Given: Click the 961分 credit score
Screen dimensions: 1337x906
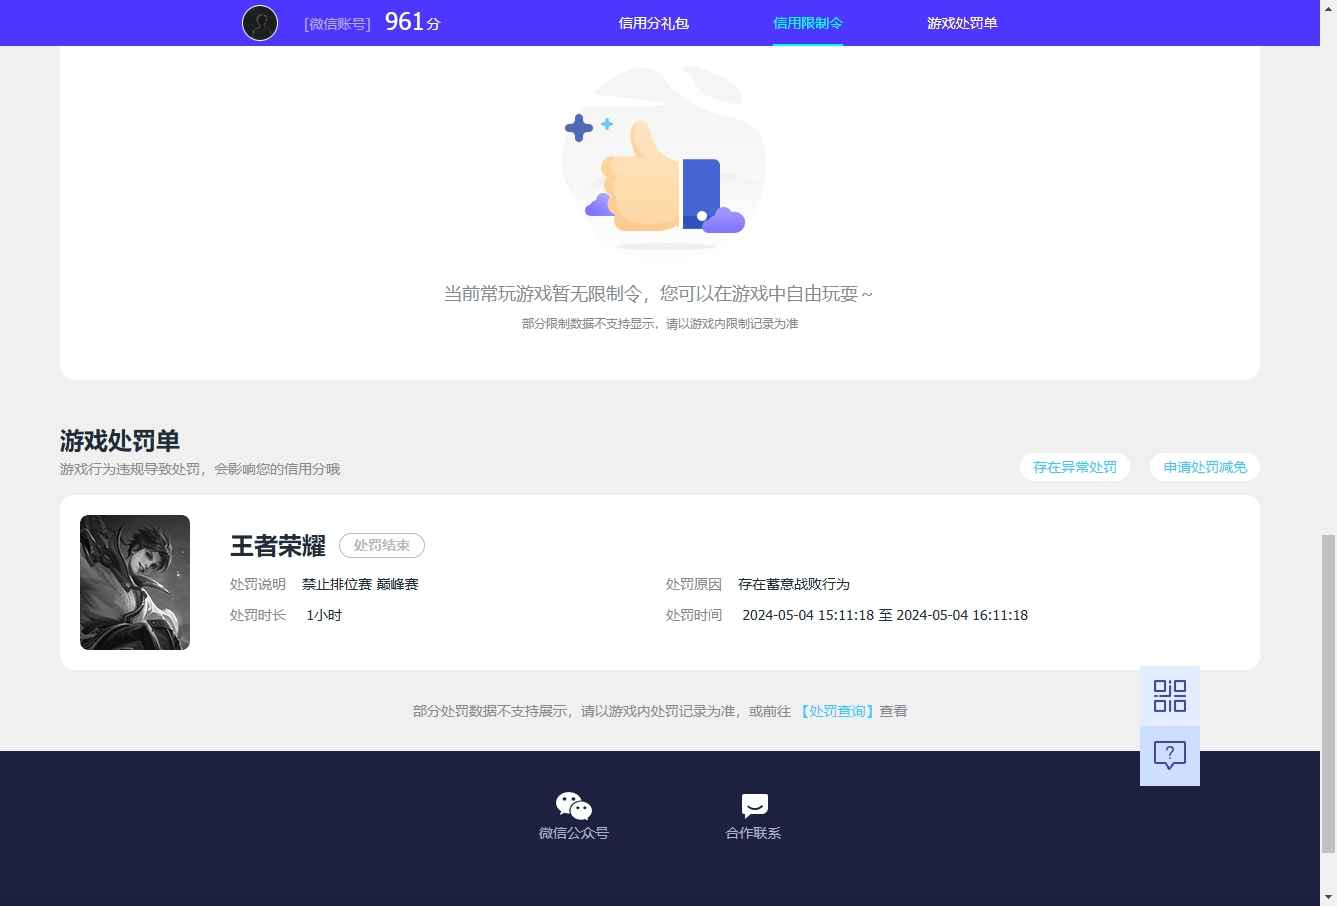Looking at the screenshot, I should [412, 22].
